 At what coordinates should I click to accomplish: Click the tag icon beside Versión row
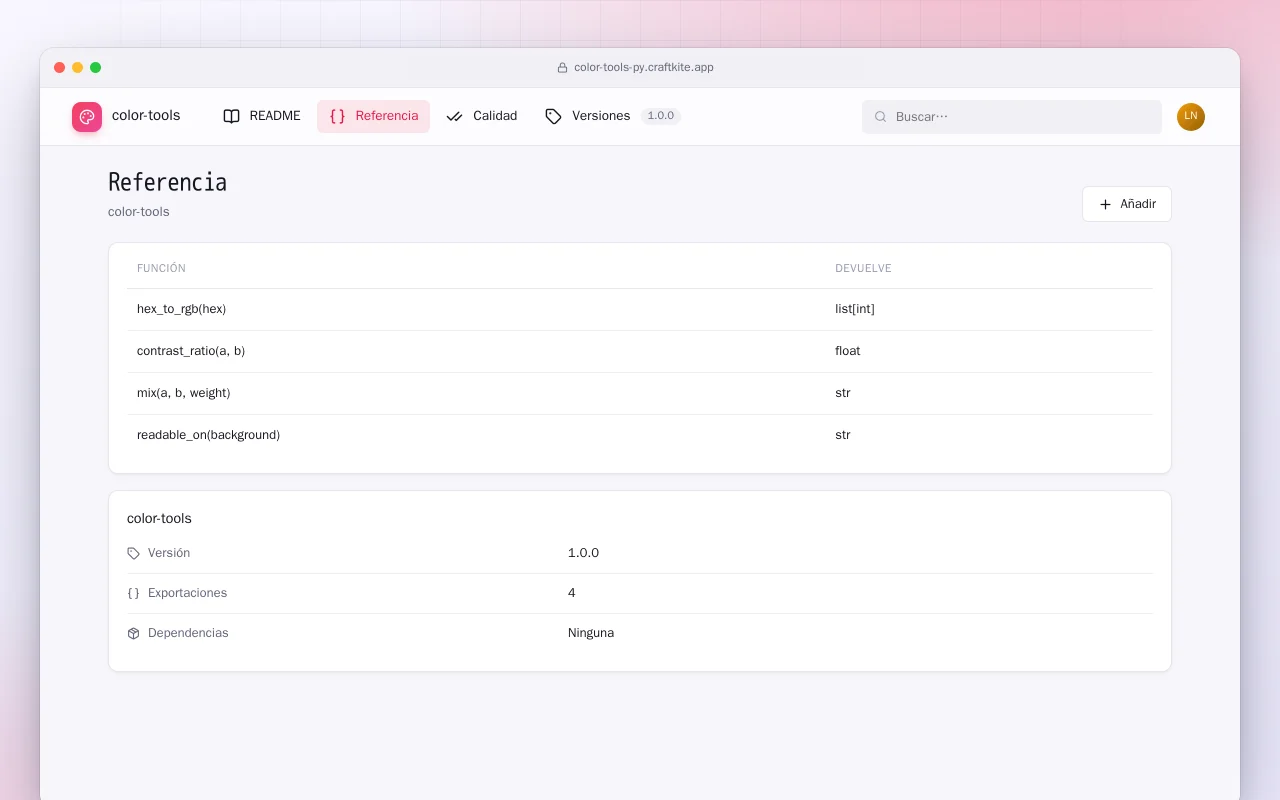134,553
